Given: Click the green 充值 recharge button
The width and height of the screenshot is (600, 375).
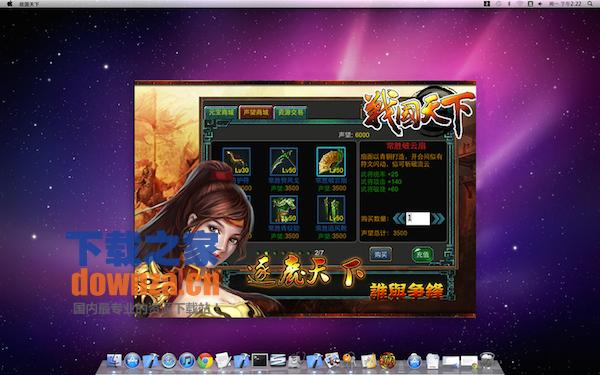Looking at the screenshot, I should tap(422, 254).
